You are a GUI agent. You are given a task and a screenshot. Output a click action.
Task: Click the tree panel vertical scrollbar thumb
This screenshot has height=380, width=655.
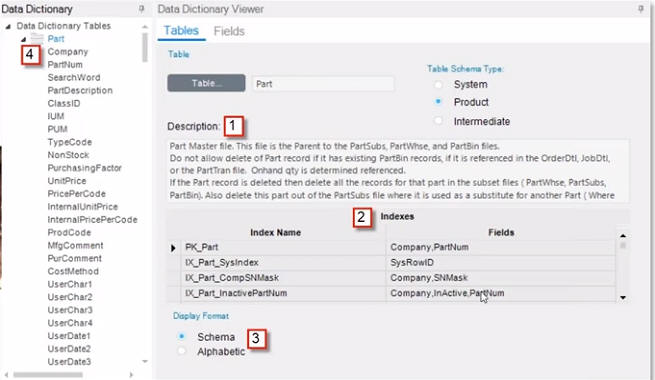(x=145, y=47)
